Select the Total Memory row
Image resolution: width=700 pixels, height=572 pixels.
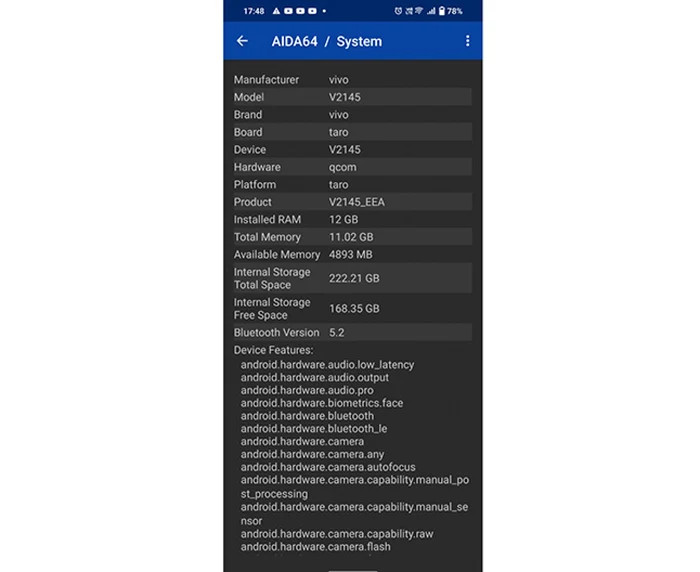[x=352, y=237]
